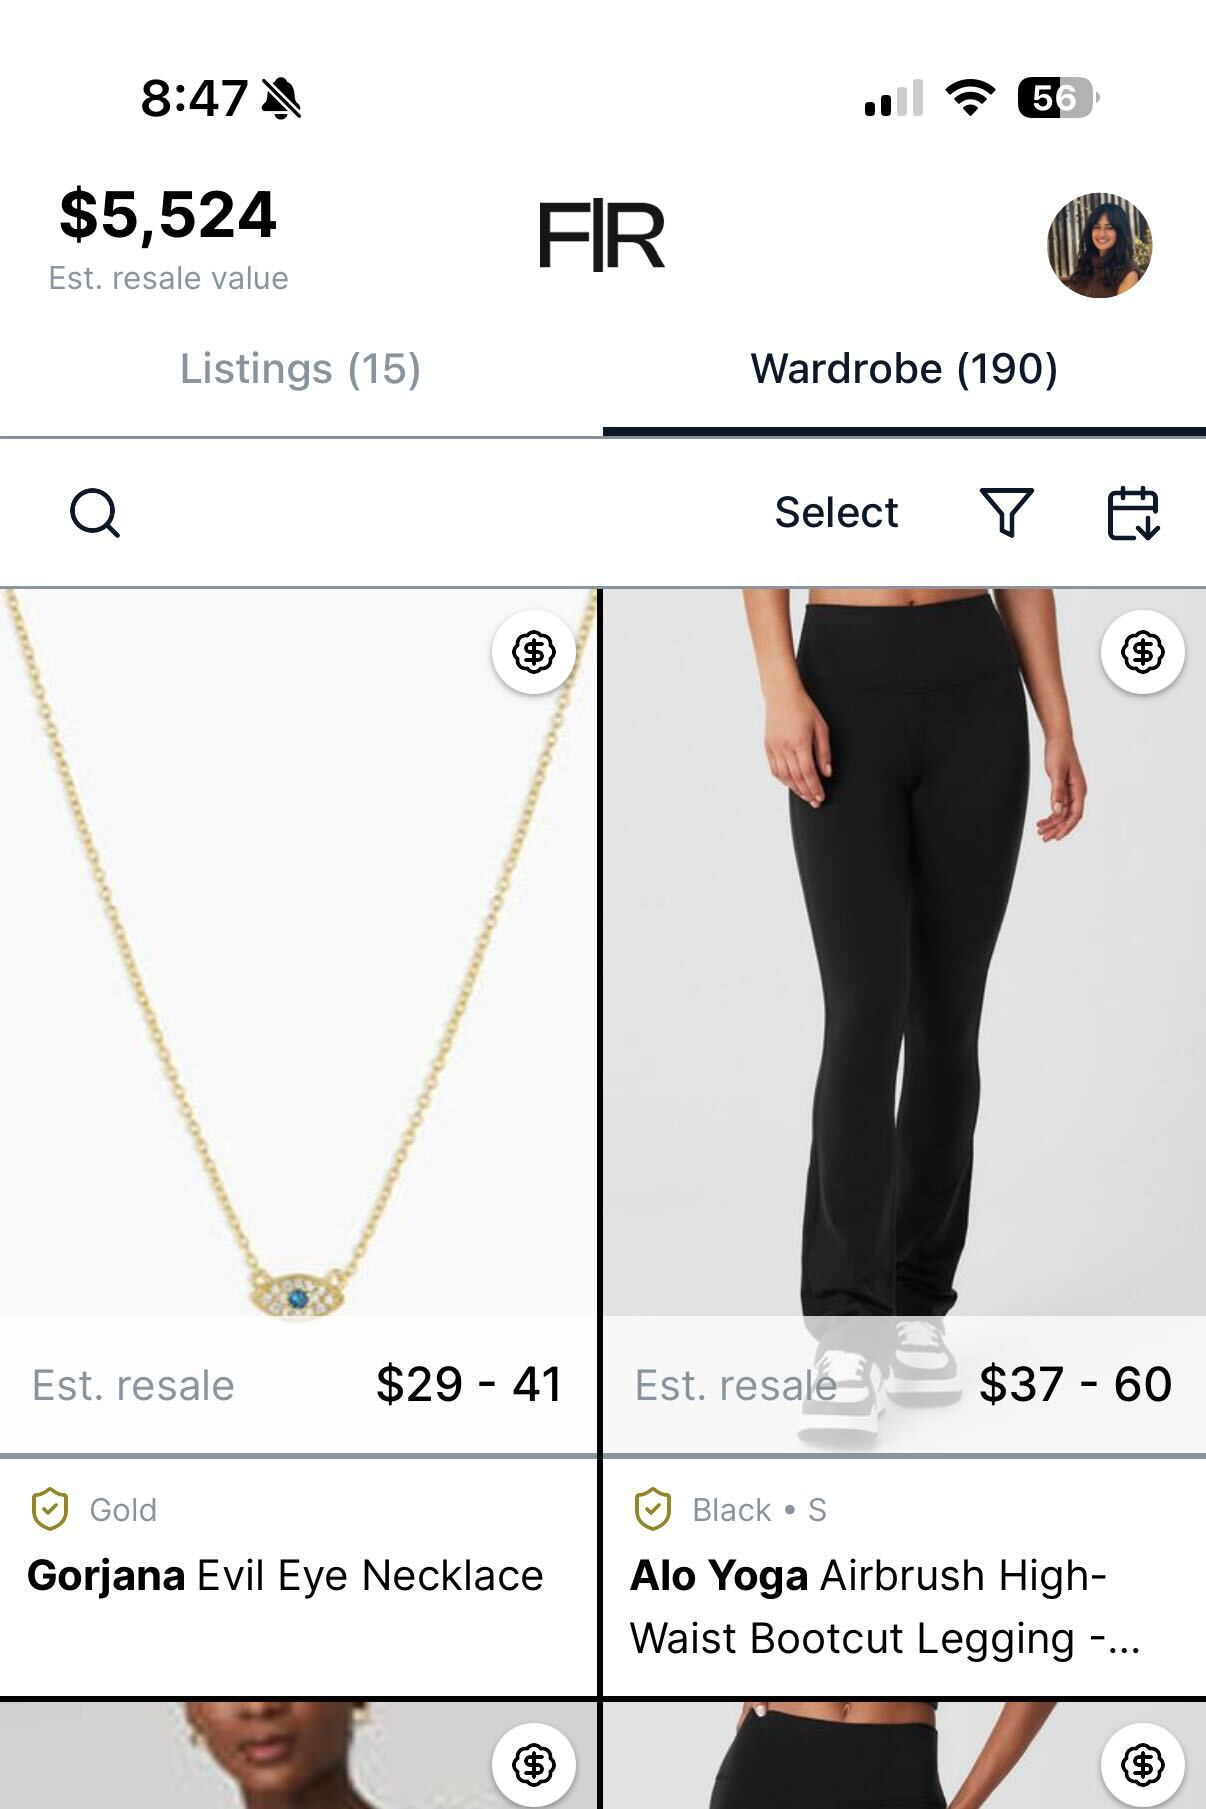Tap the Select button
This screenshot has width=1206, height=1809.
(837, 512)
